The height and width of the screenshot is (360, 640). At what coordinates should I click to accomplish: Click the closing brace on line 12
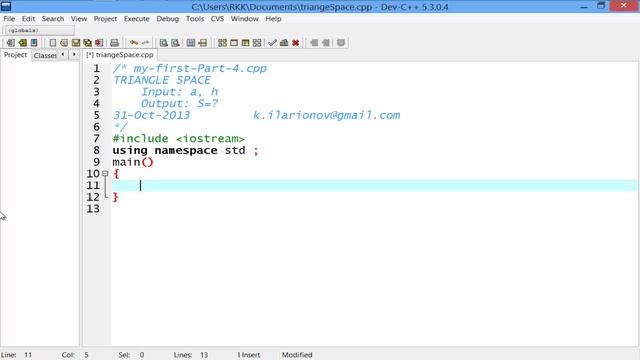pyautogui.click(x=116, y=197)
